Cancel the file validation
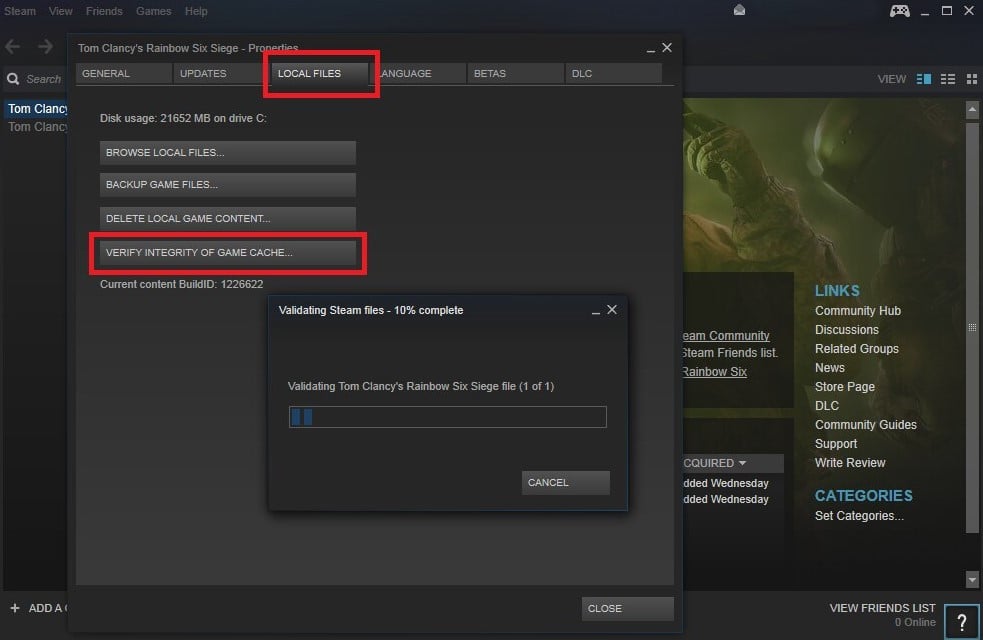Image resolution: width=983 pixels, height=640 pixels. [565, 483]
